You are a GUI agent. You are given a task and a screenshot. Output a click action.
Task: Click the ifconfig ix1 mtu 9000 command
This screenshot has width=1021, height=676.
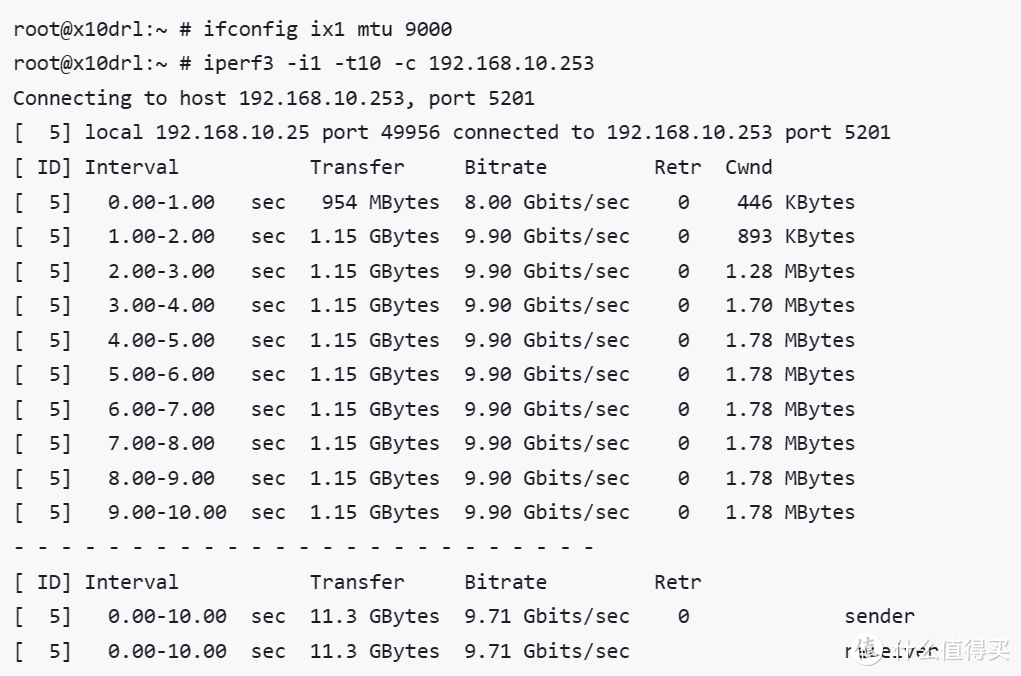pos(320,29)
